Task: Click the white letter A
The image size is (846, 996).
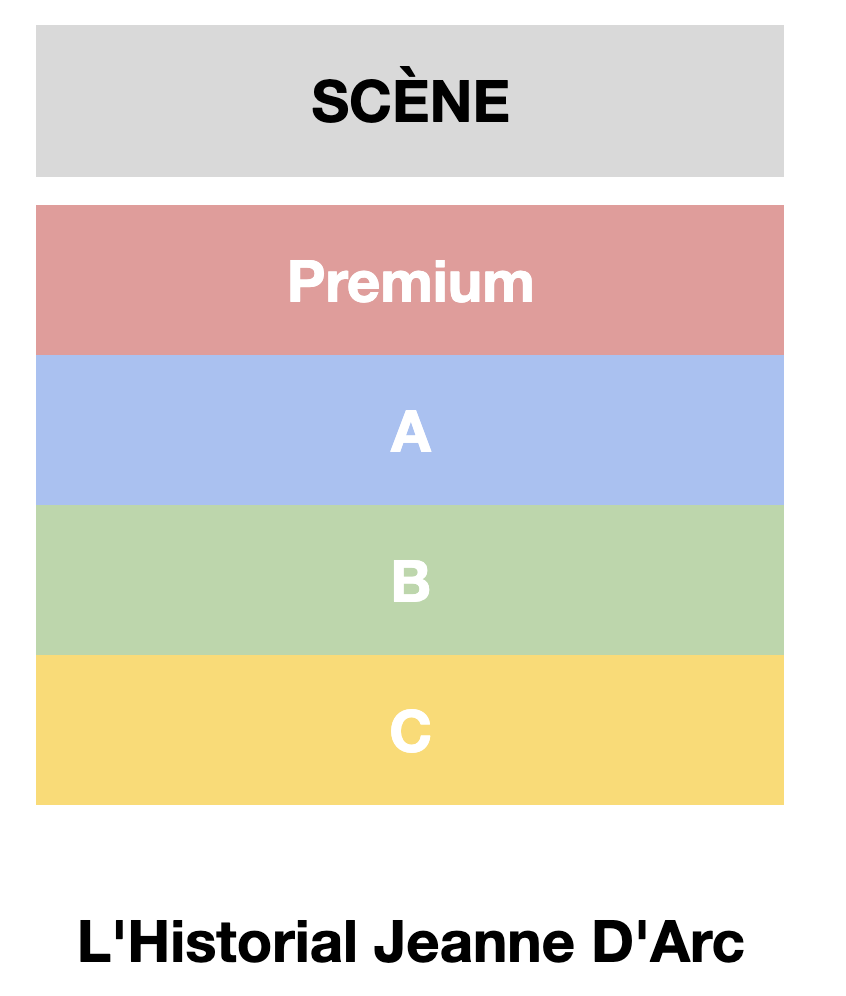Action: click(x=410, y=431)
